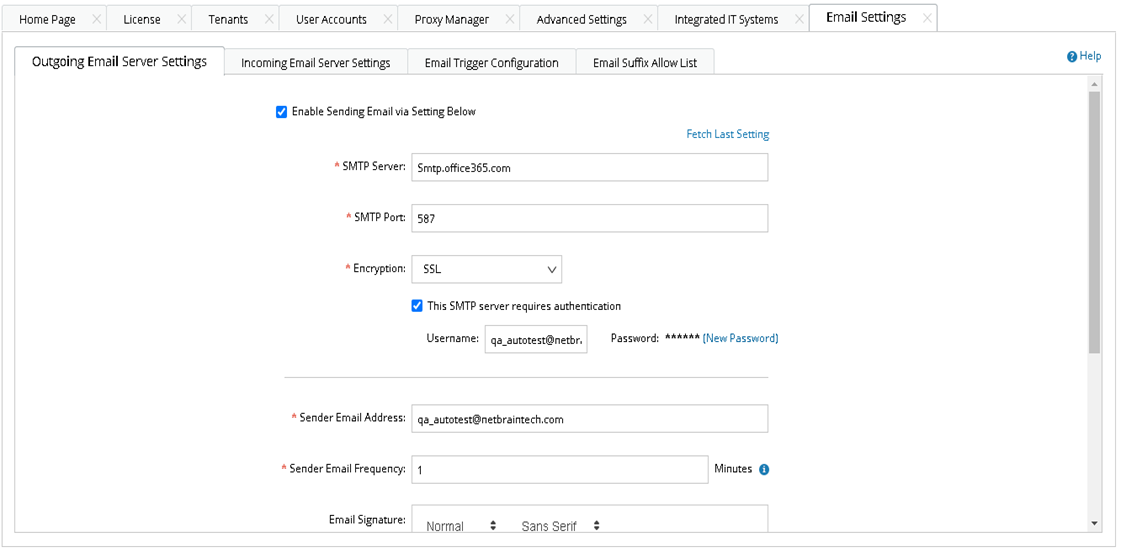Close the Proxy Manager tab

[x=510, y=19]
